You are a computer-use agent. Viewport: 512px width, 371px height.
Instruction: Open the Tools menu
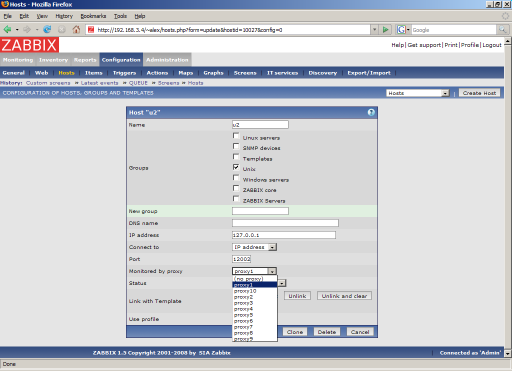(120, 16)
